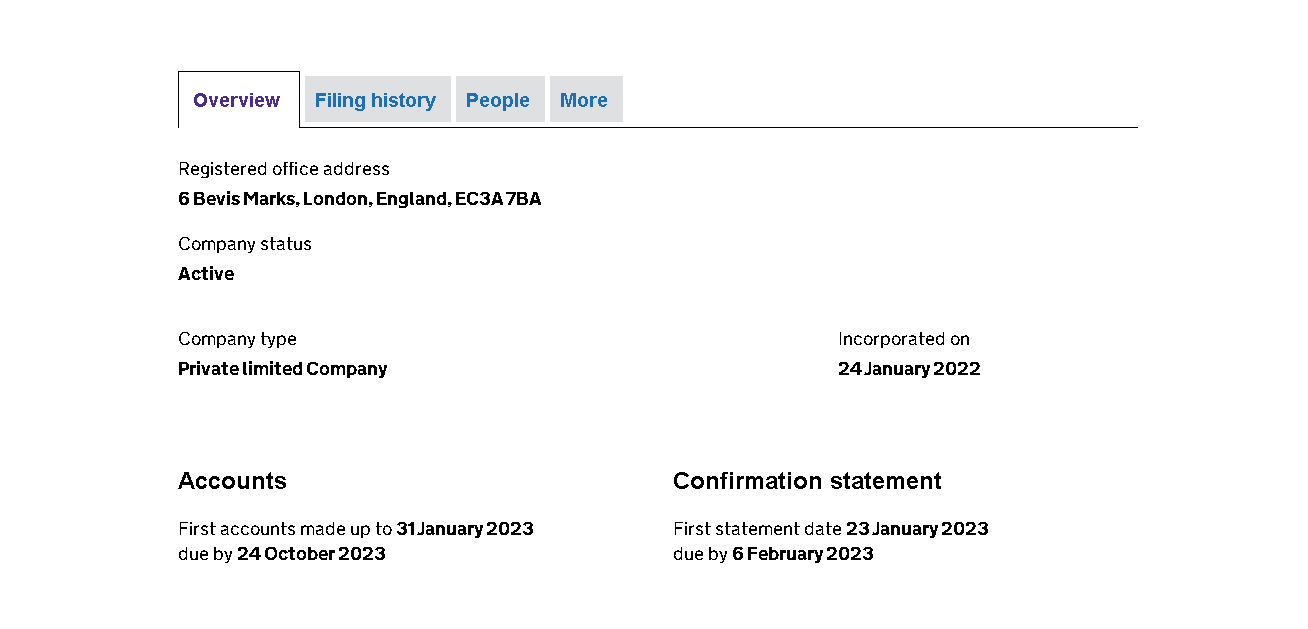This screenshot has width=1308, height=629.
Task: Click the 24 October 2023 due date
Action: [x=311, y=554]
